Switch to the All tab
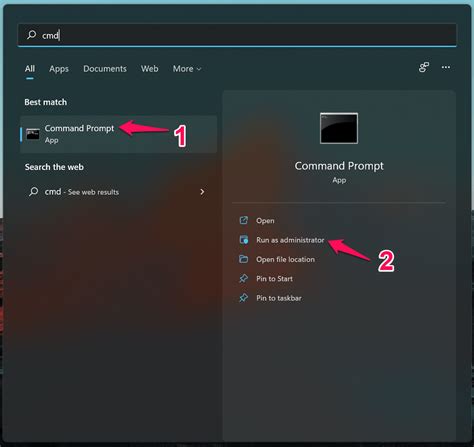The image size is (474, 447). click(x=30, y=69)
